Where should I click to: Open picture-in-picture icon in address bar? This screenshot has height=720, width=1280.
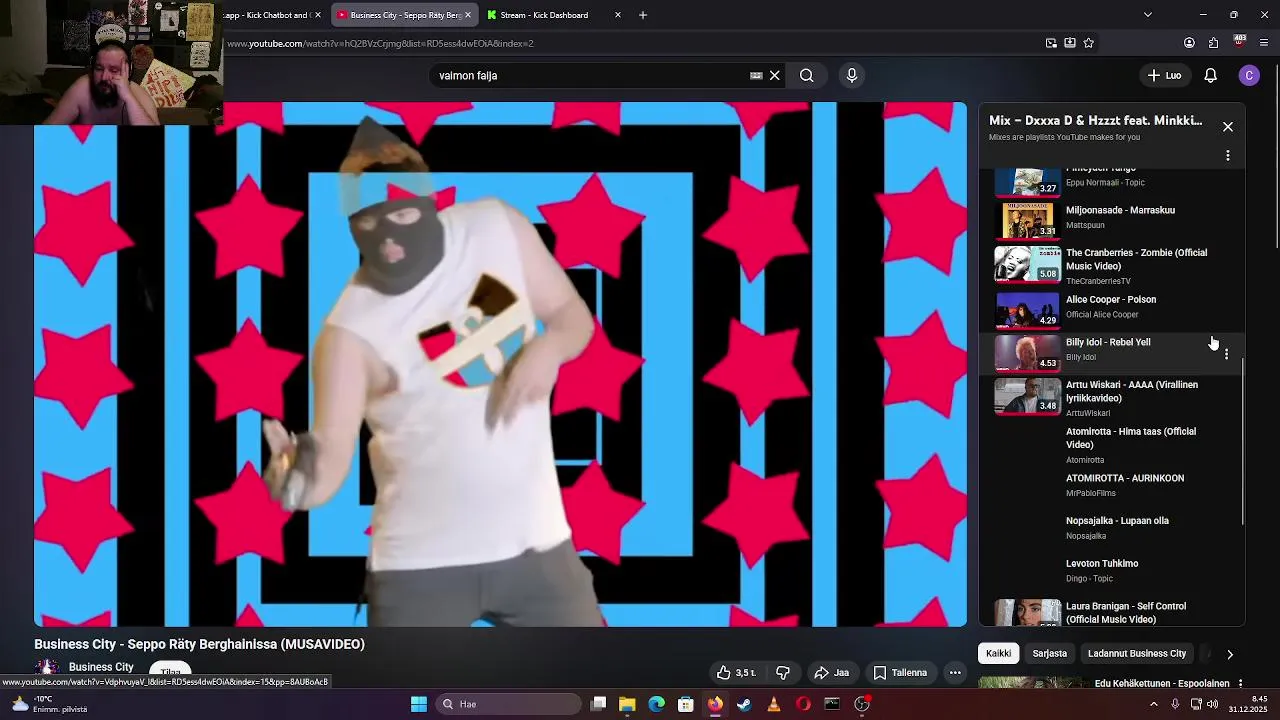tap(1051, 43)
